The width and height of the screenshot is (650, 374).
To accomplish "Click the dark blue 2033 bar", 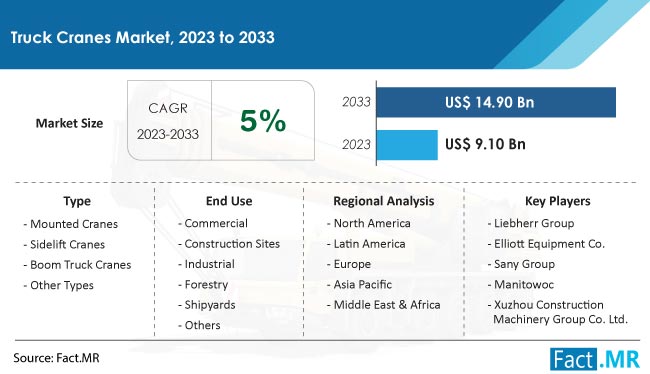I will pos(496,102).
